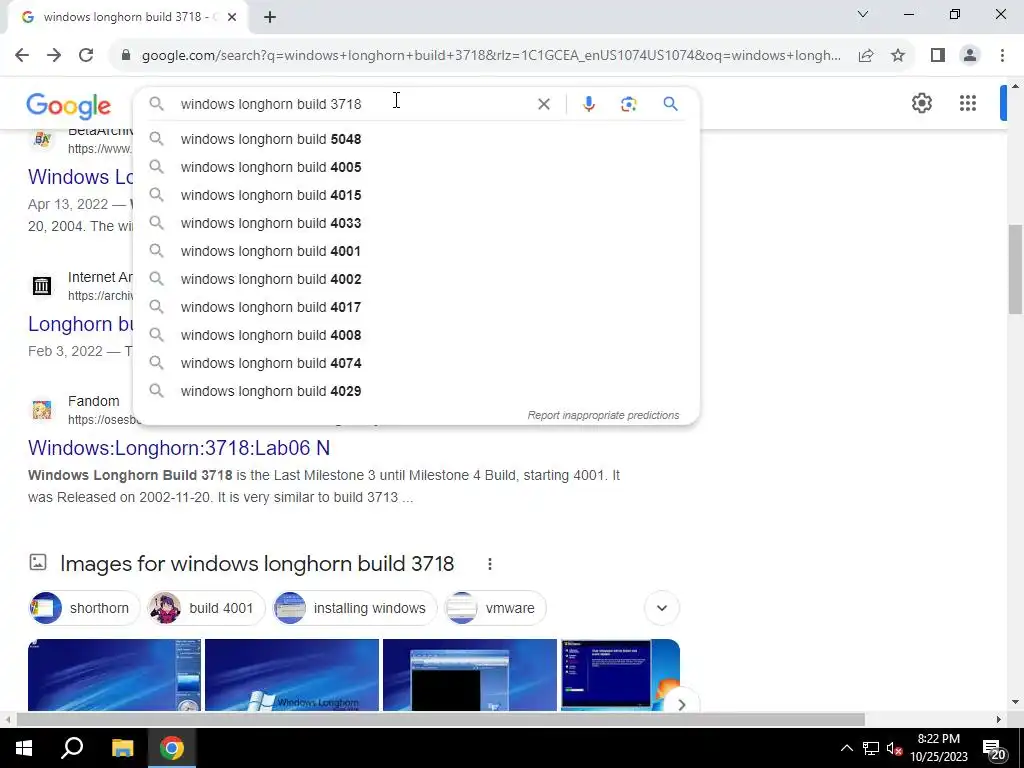
Task: Open File Explorer from the taskbar
Action: click(122, 748)
